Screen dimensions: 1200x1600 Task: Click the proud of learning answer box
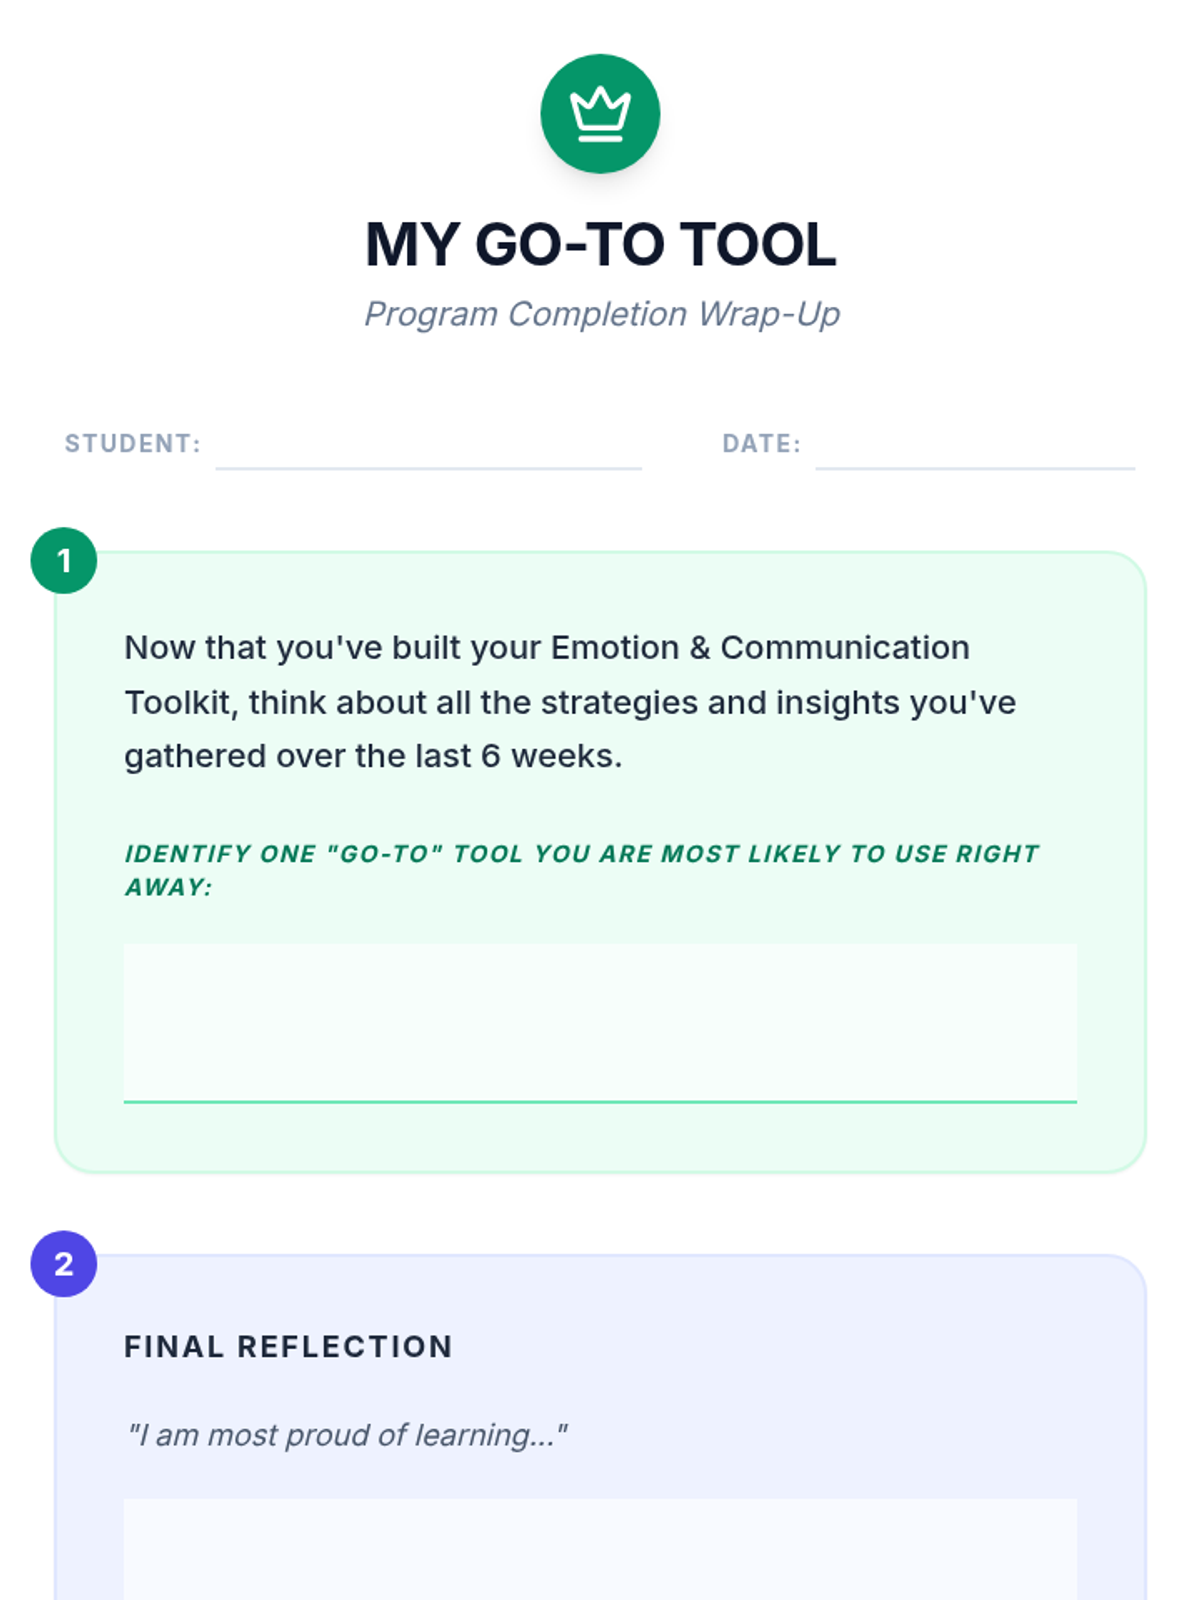[x=600, y=1549]
